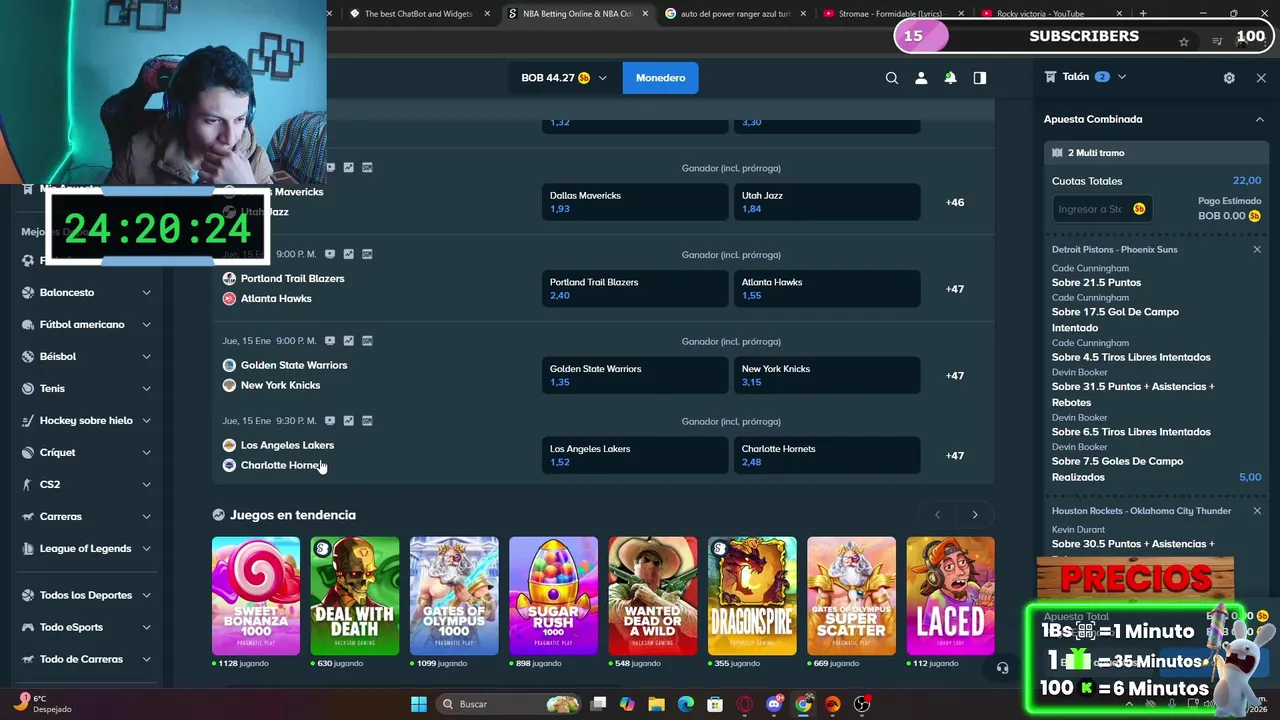The width and height of the screenshot is (1280, 720).
Task: Click live stream icon for Portland Trail Blazers game
Action: click(330, 254)
